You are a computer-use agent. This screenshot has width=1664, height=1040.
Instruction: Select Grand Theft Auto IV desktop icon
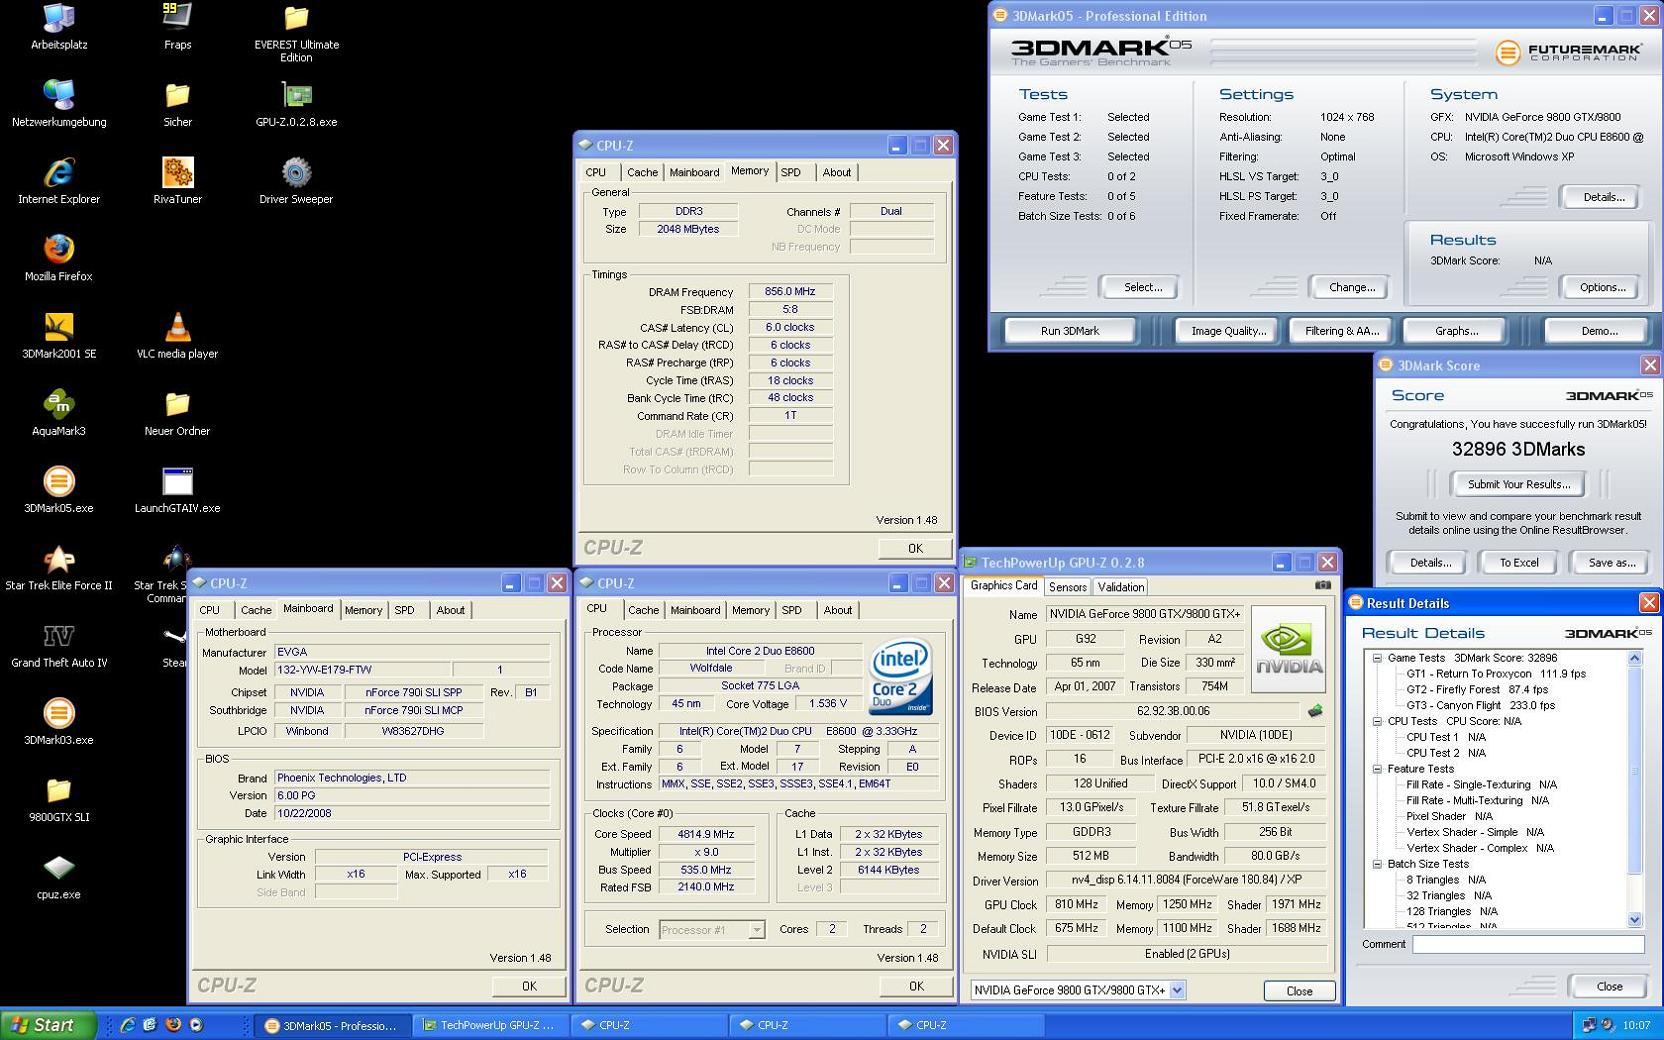click(x=59, y=645)
